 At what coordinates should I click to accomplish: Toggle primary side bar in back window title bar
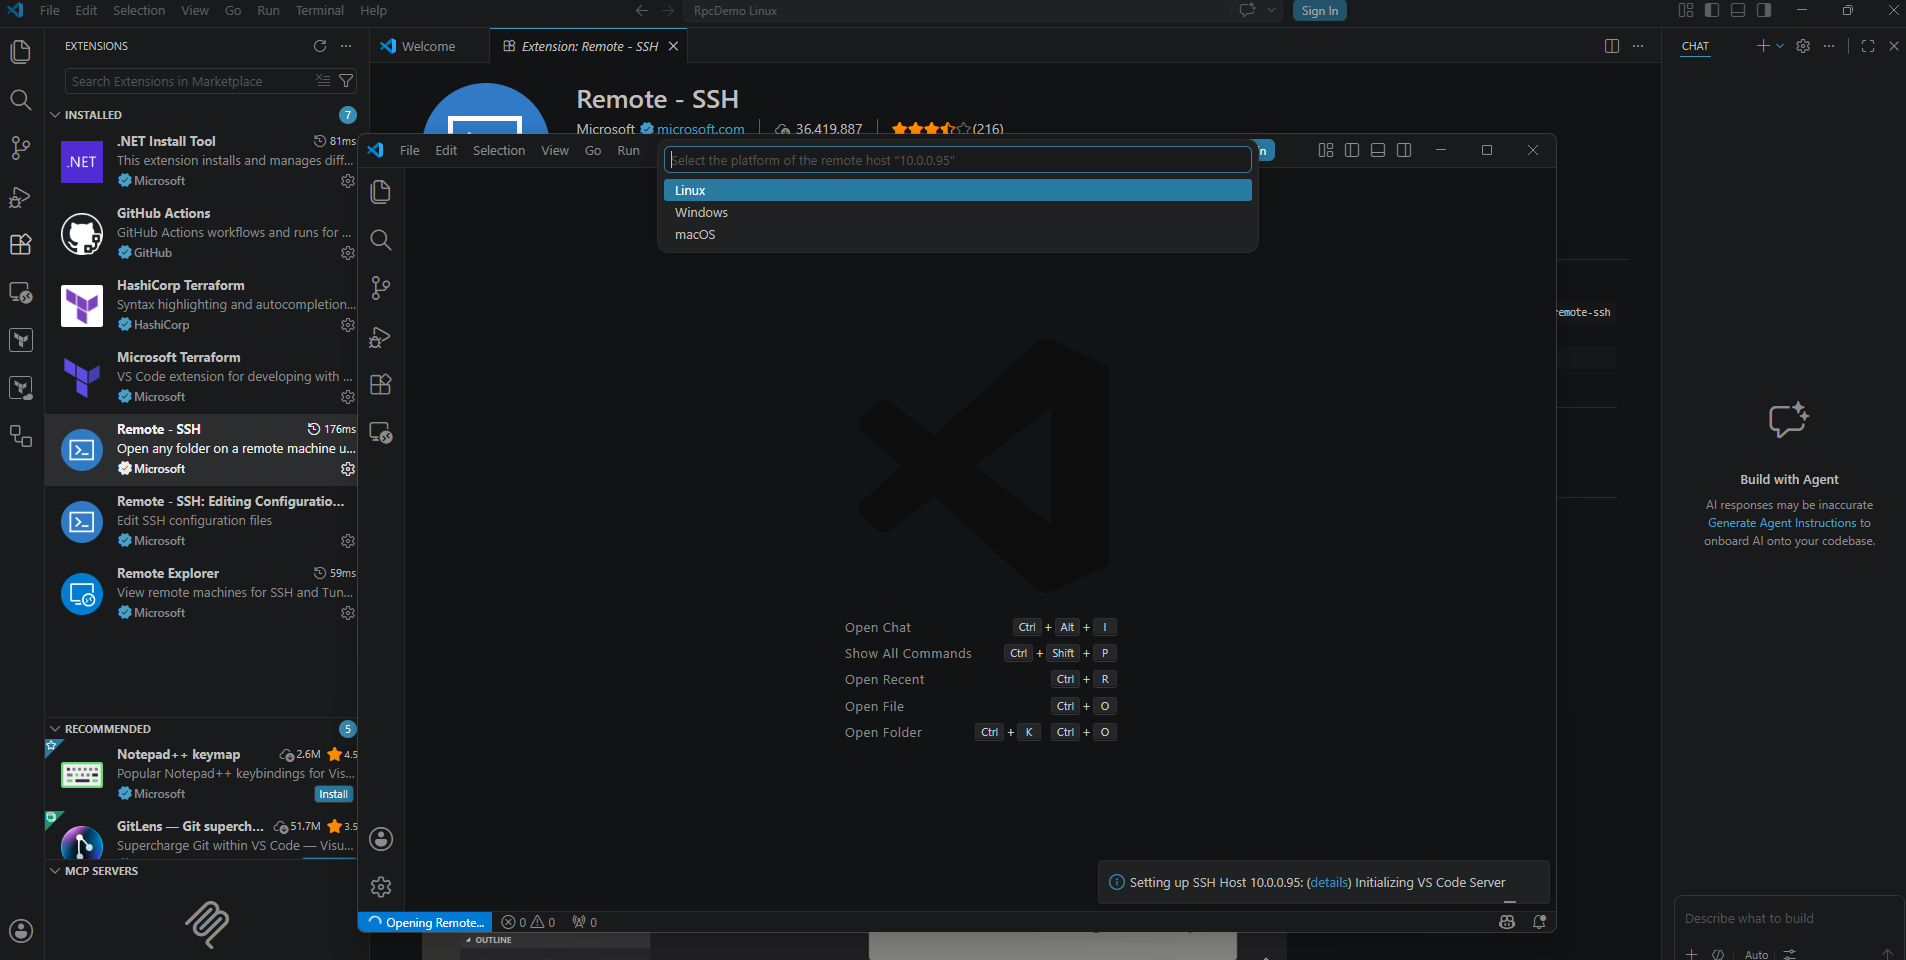point(1712,10)
